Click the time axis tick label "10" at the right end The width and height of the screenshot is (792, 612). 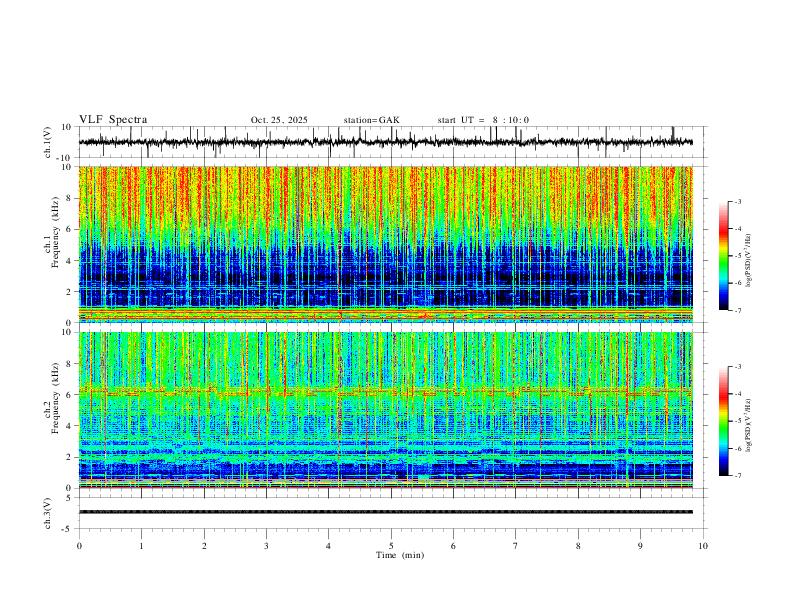(x=703, y=546)
